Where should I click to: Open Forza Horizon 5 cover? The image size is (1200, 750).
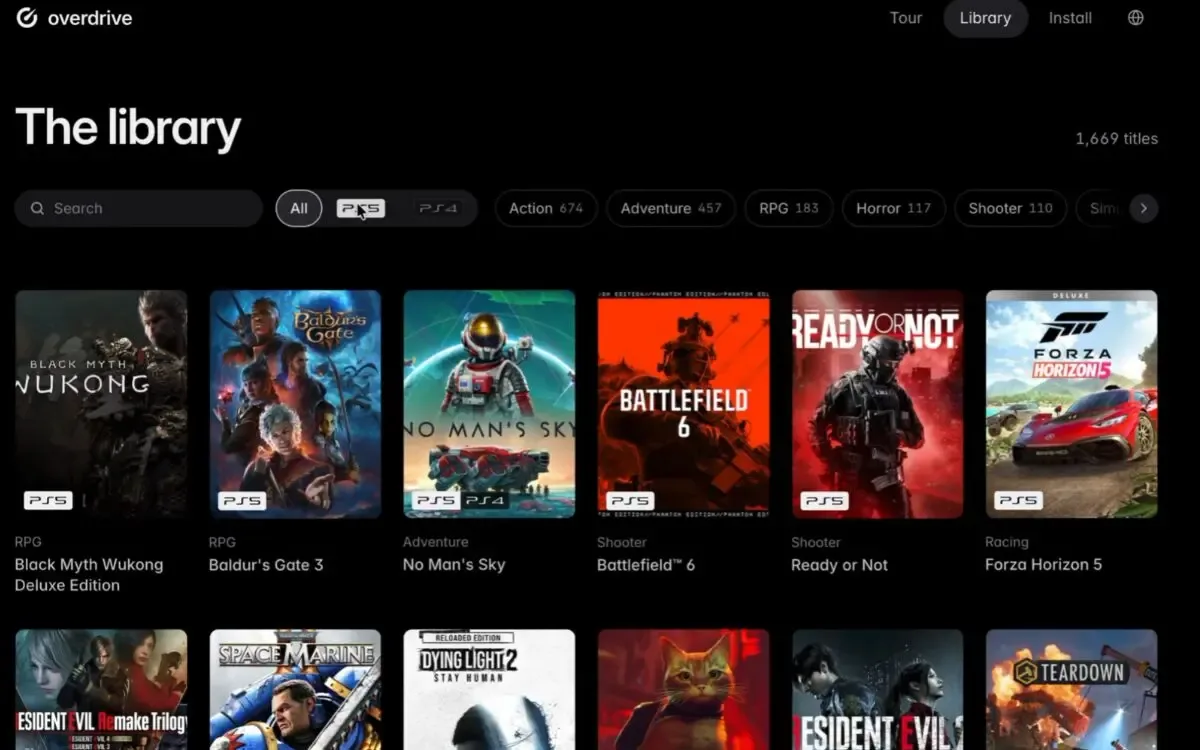point(1071,404)
